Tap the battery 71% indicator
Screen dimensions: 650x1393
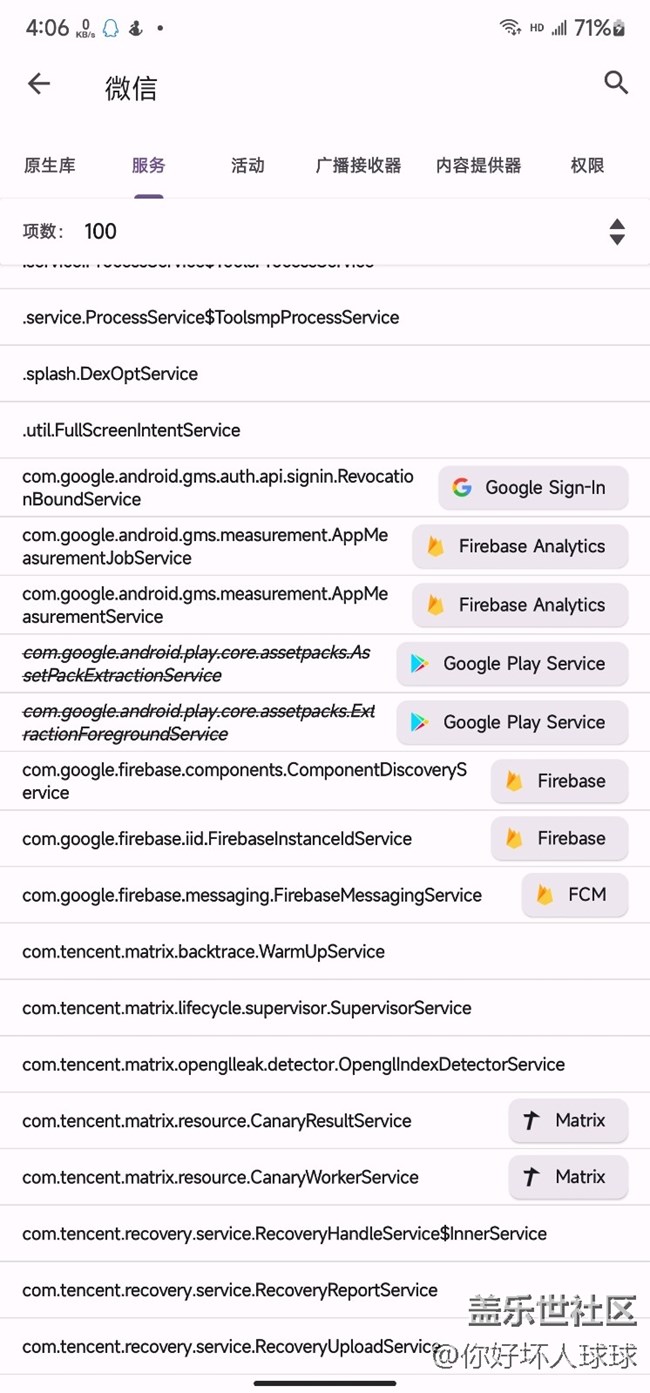click(x=600, y=28)
